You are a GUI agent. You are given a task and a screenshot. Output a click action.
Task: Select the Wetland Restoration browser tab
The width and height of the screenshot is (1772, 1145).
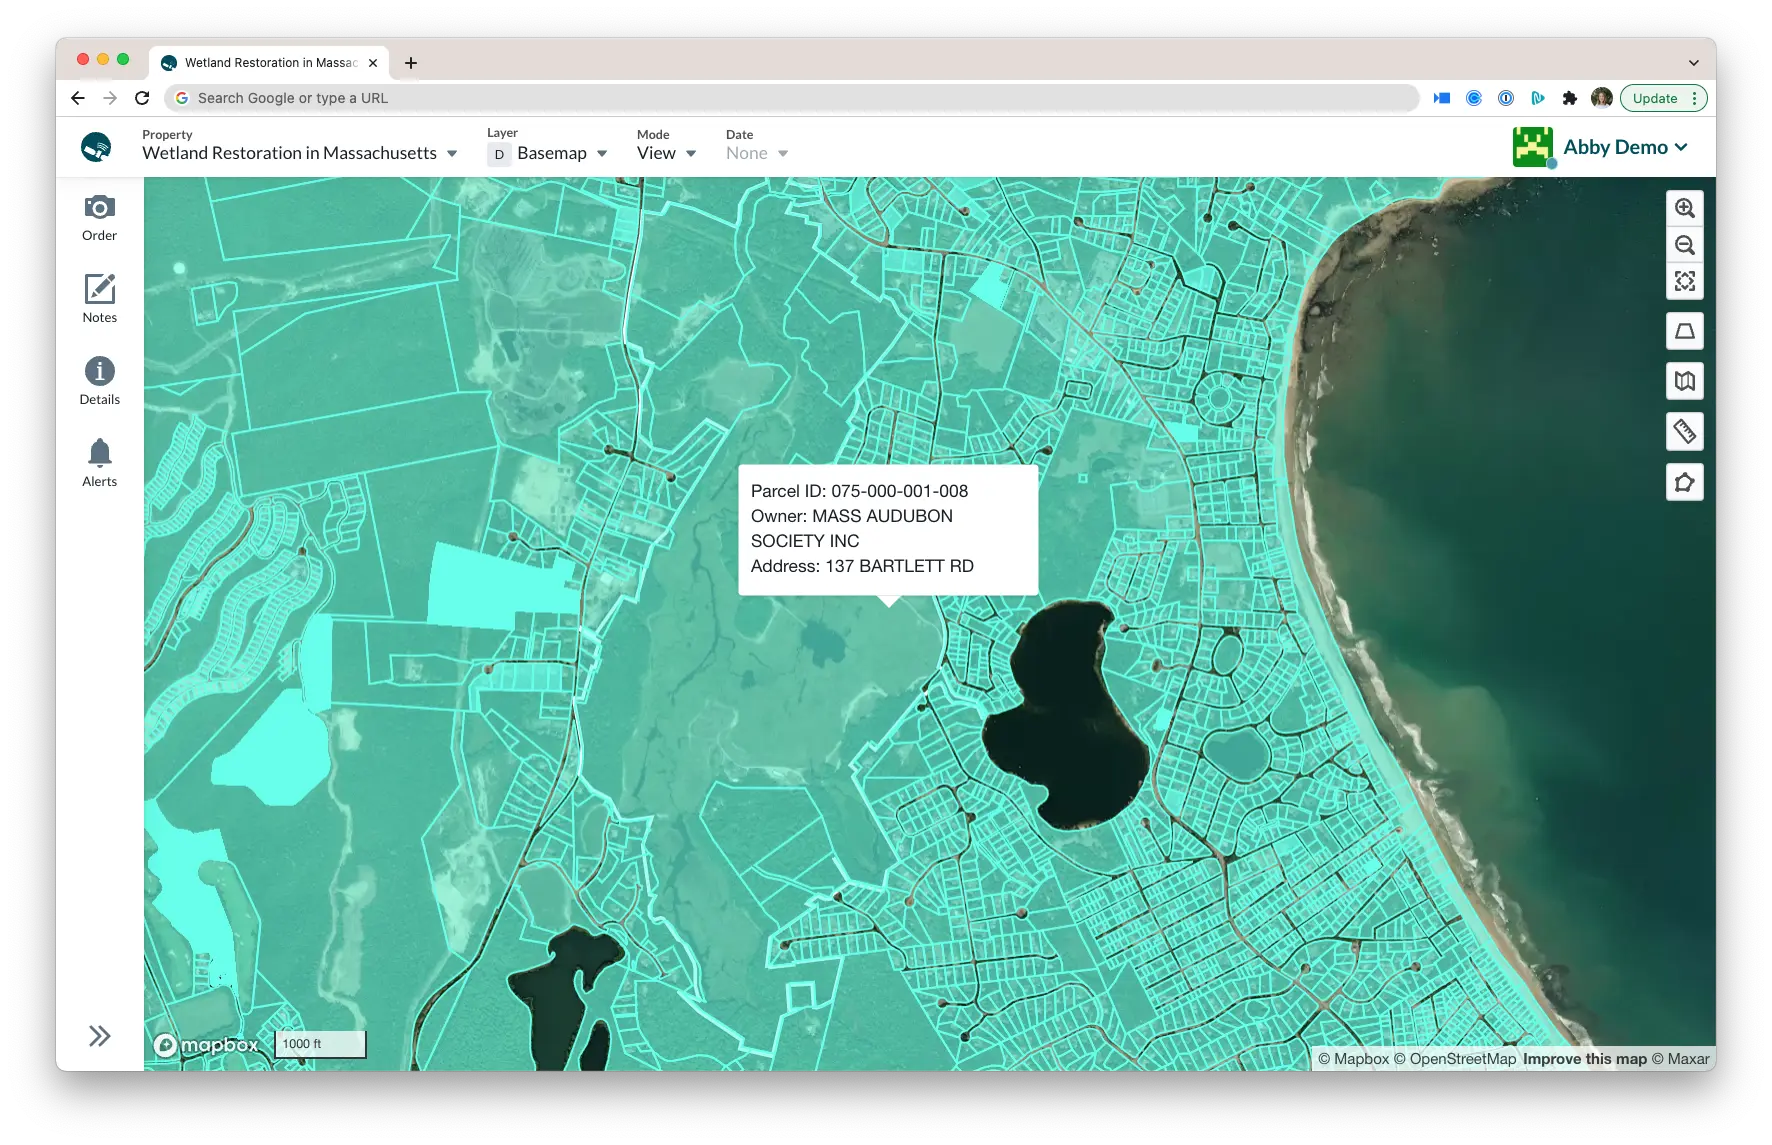[x=270, y=62]
